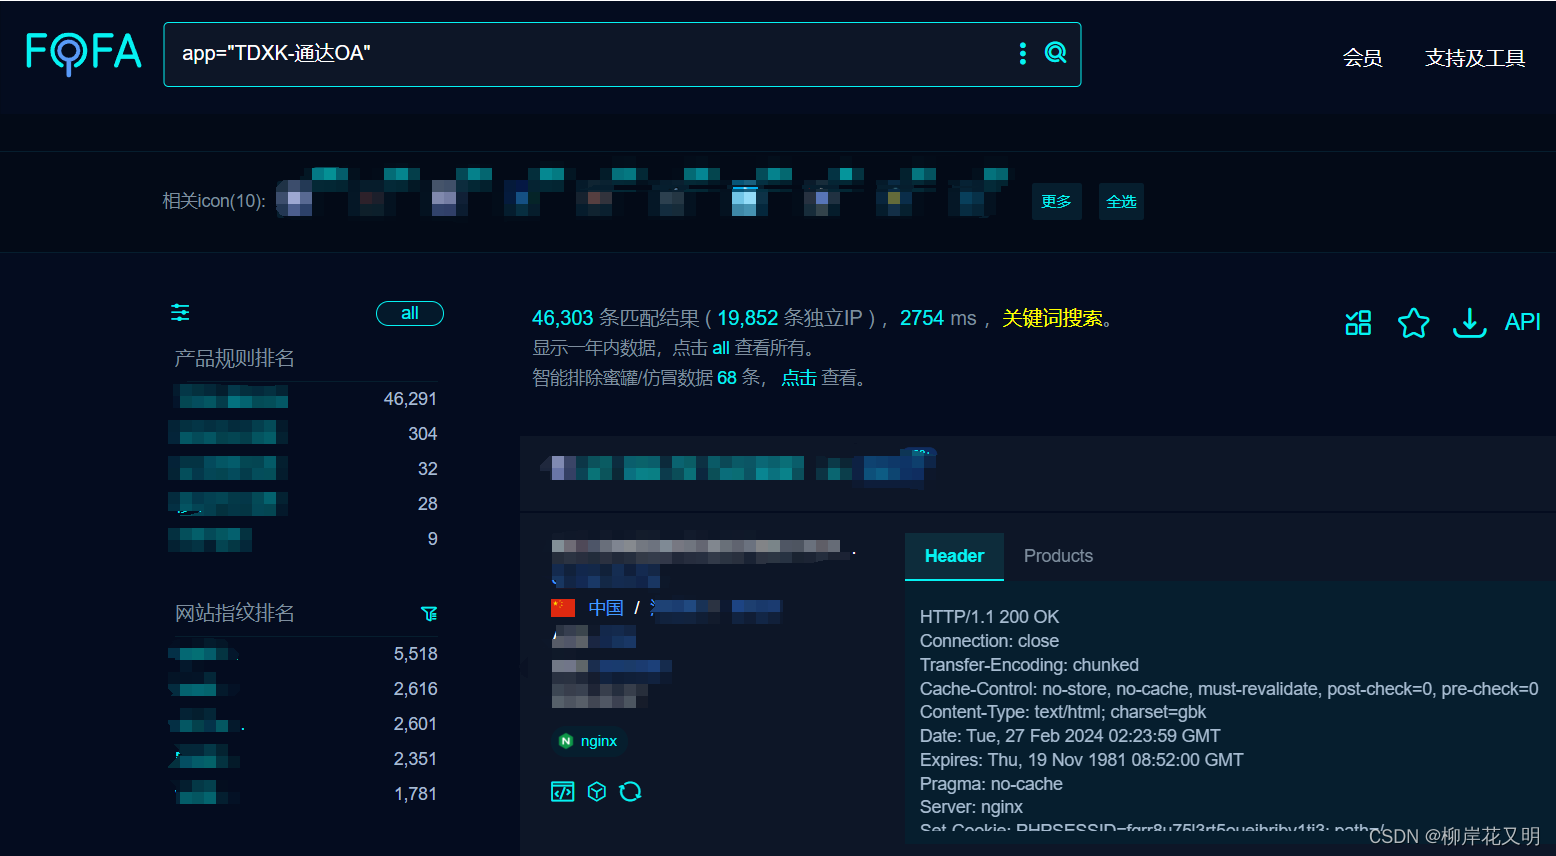Bookmark the query with the star icon

[x=1413, y=322]
